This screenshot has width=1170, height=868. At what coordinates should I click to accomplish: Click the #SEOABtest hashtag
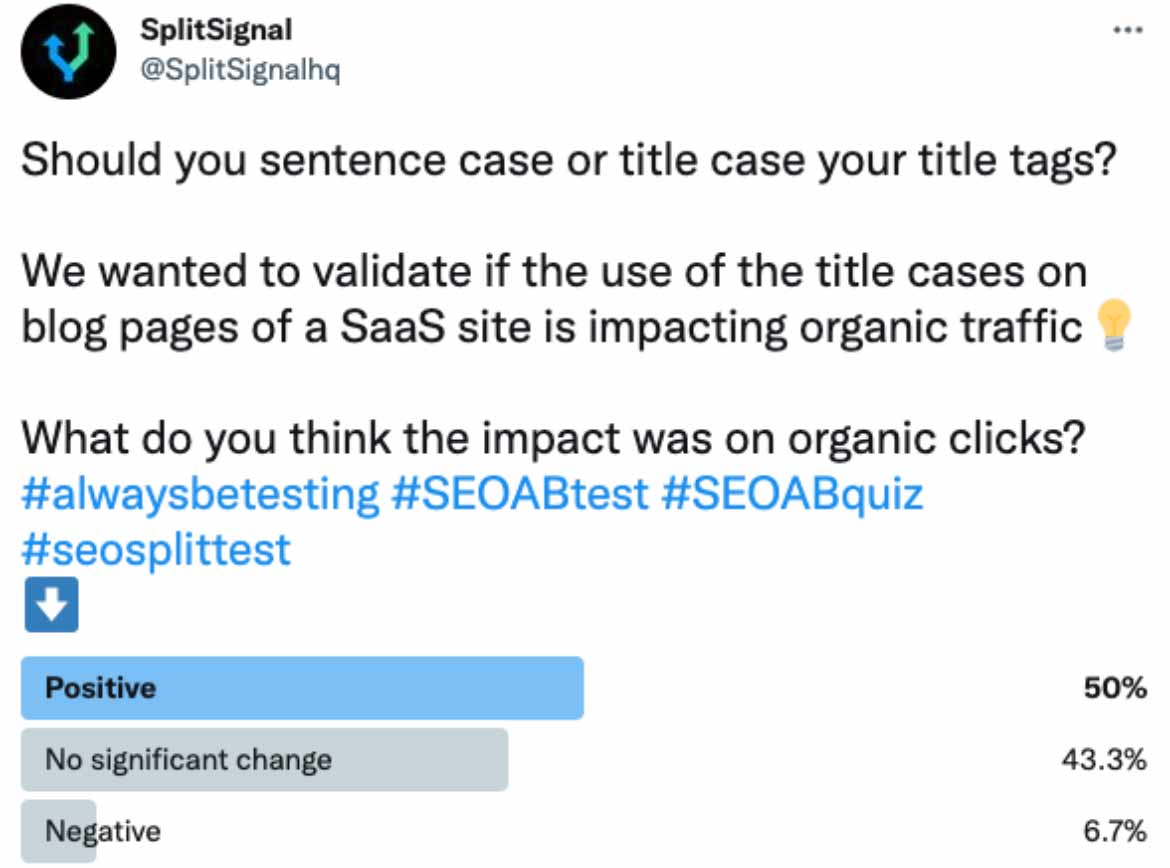(x=520, y=494)
